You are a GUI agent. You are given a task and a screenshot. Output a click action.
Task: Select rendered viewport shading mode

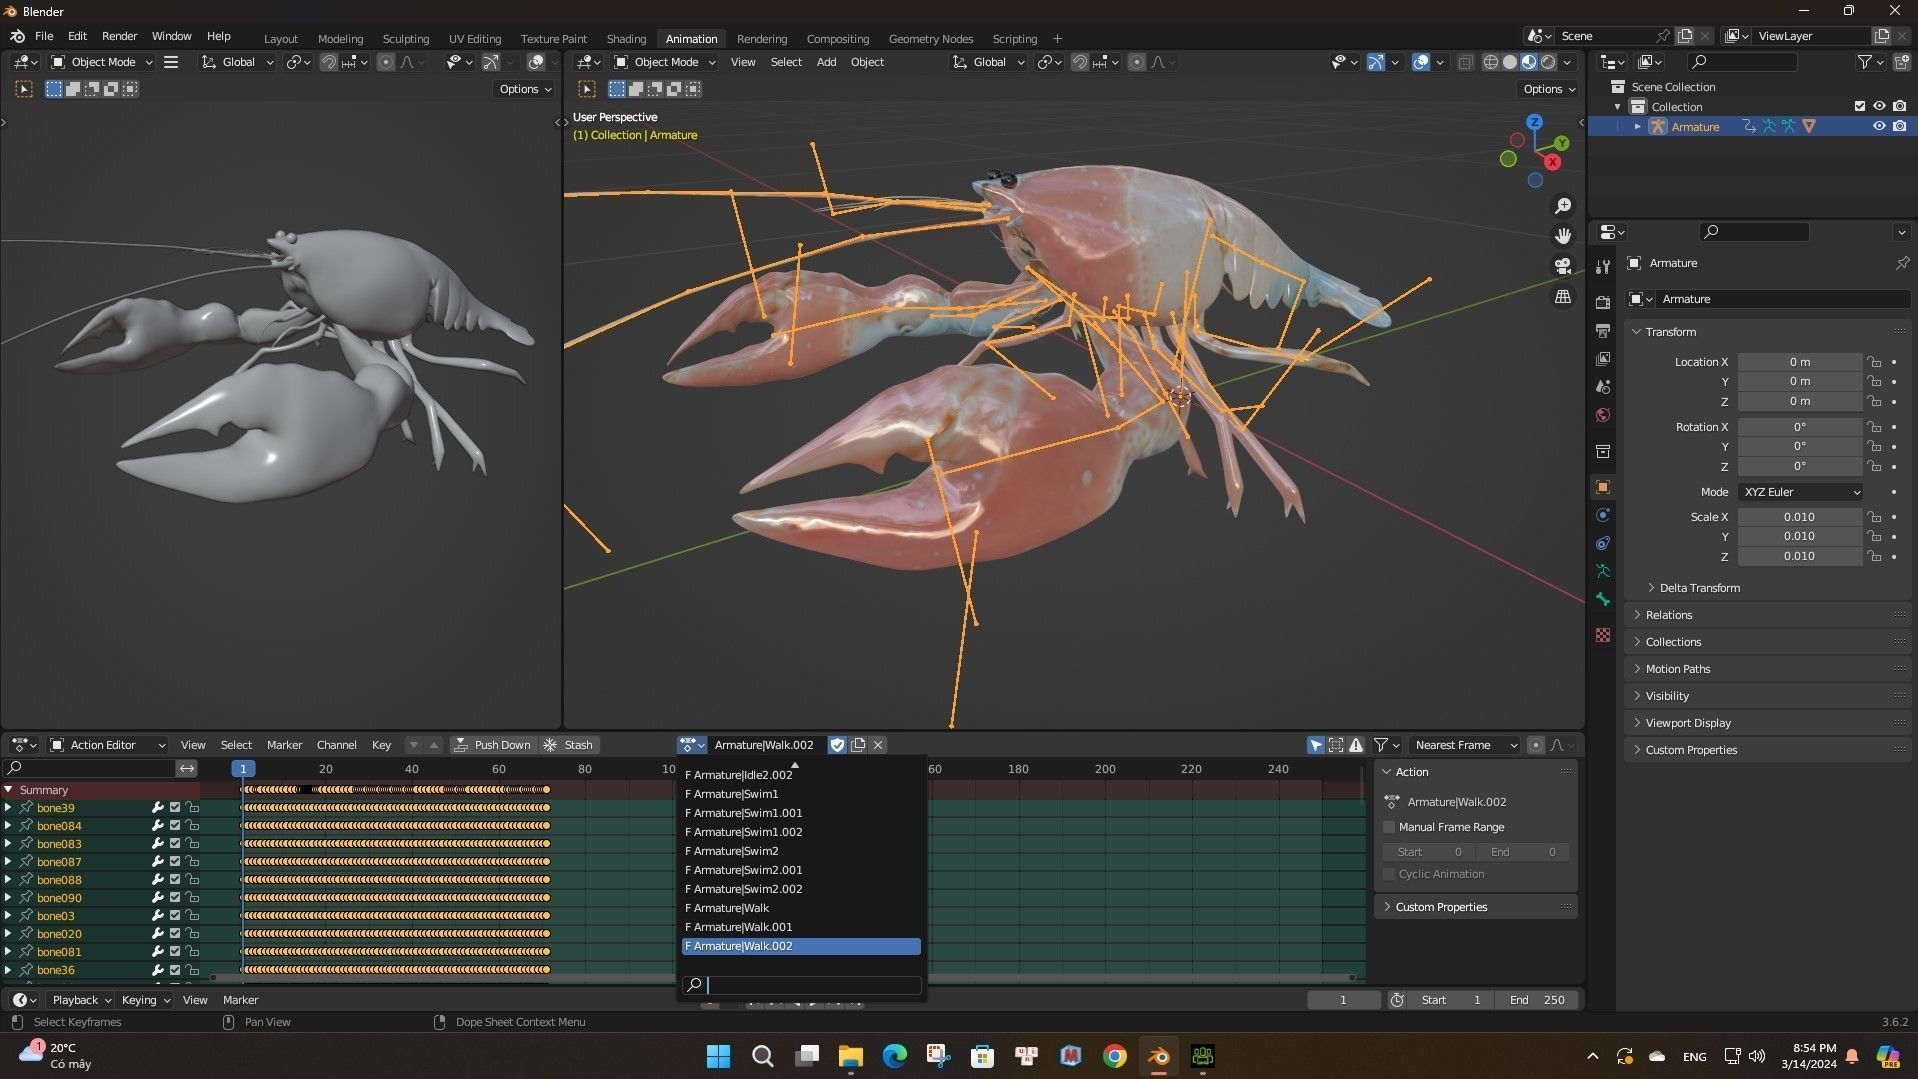click(1548, 62)
